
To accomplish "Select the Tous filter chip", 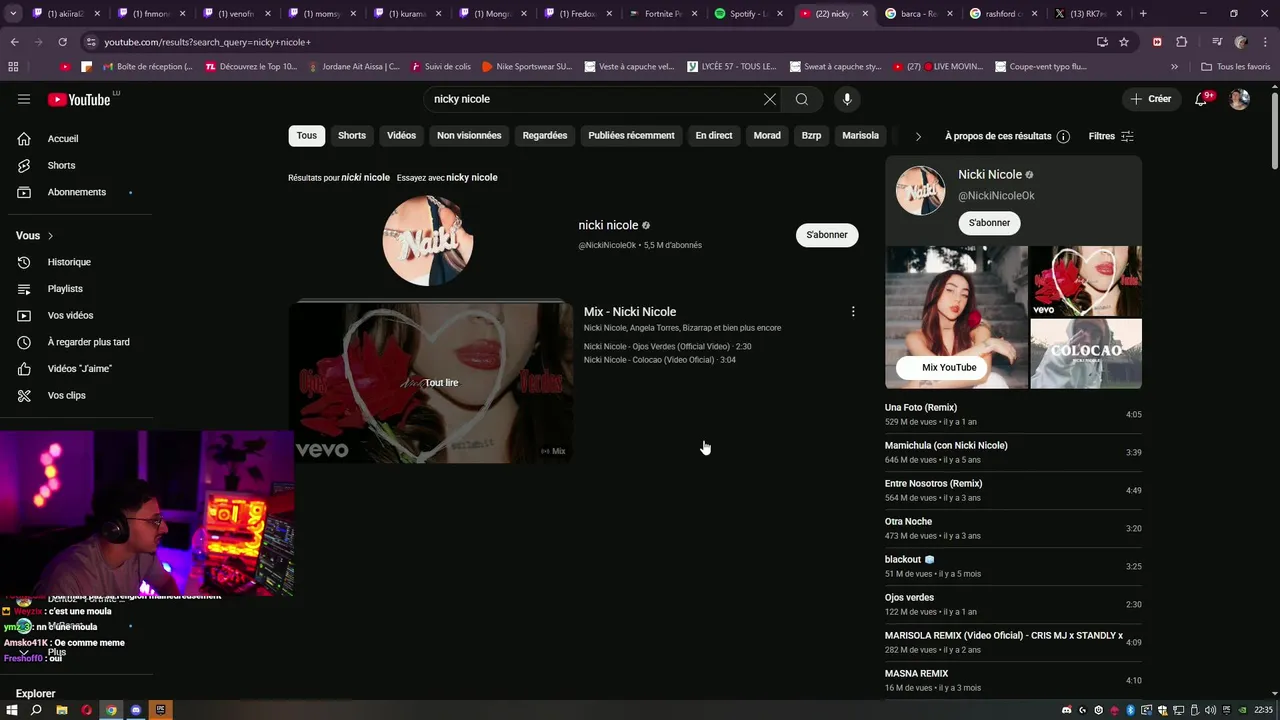I will point(307,136).
